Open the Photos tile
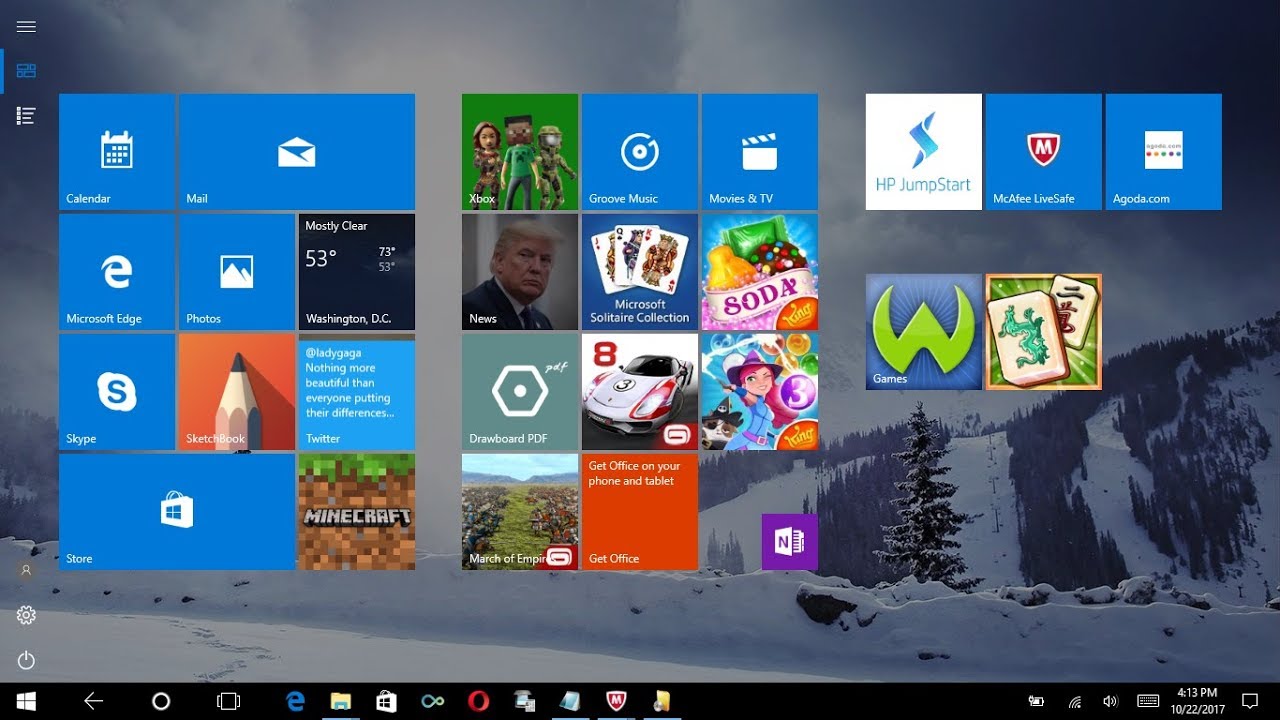Viewport: 1280px width, 720px height. click(x=237, y=272)
